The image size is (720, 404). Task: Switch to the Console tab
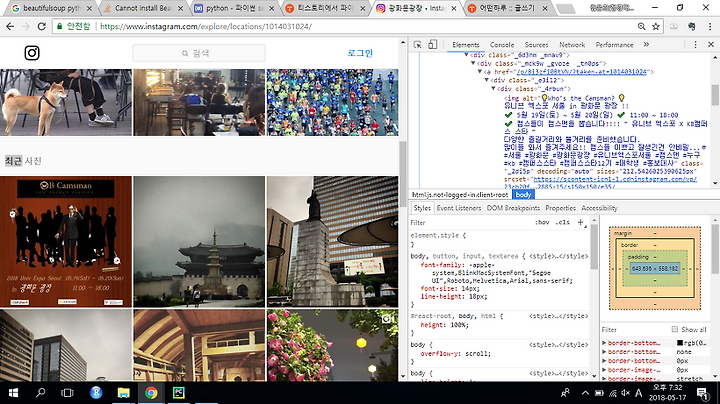[502, 45]
